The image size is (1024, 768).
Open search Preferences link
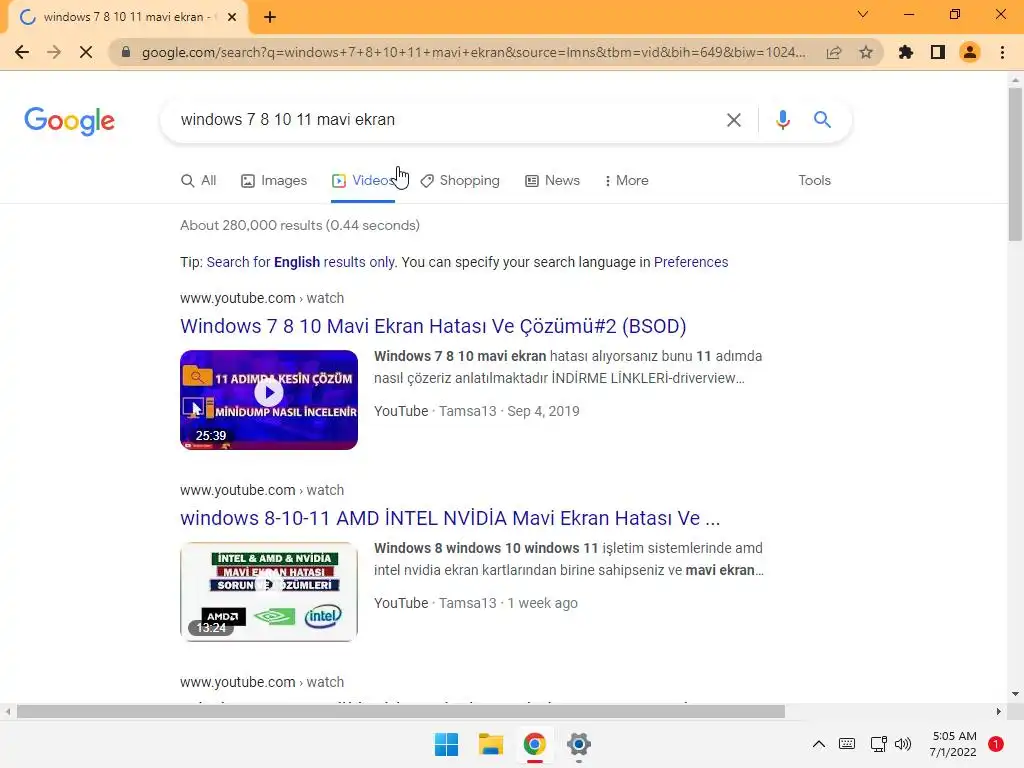point(691,262)
